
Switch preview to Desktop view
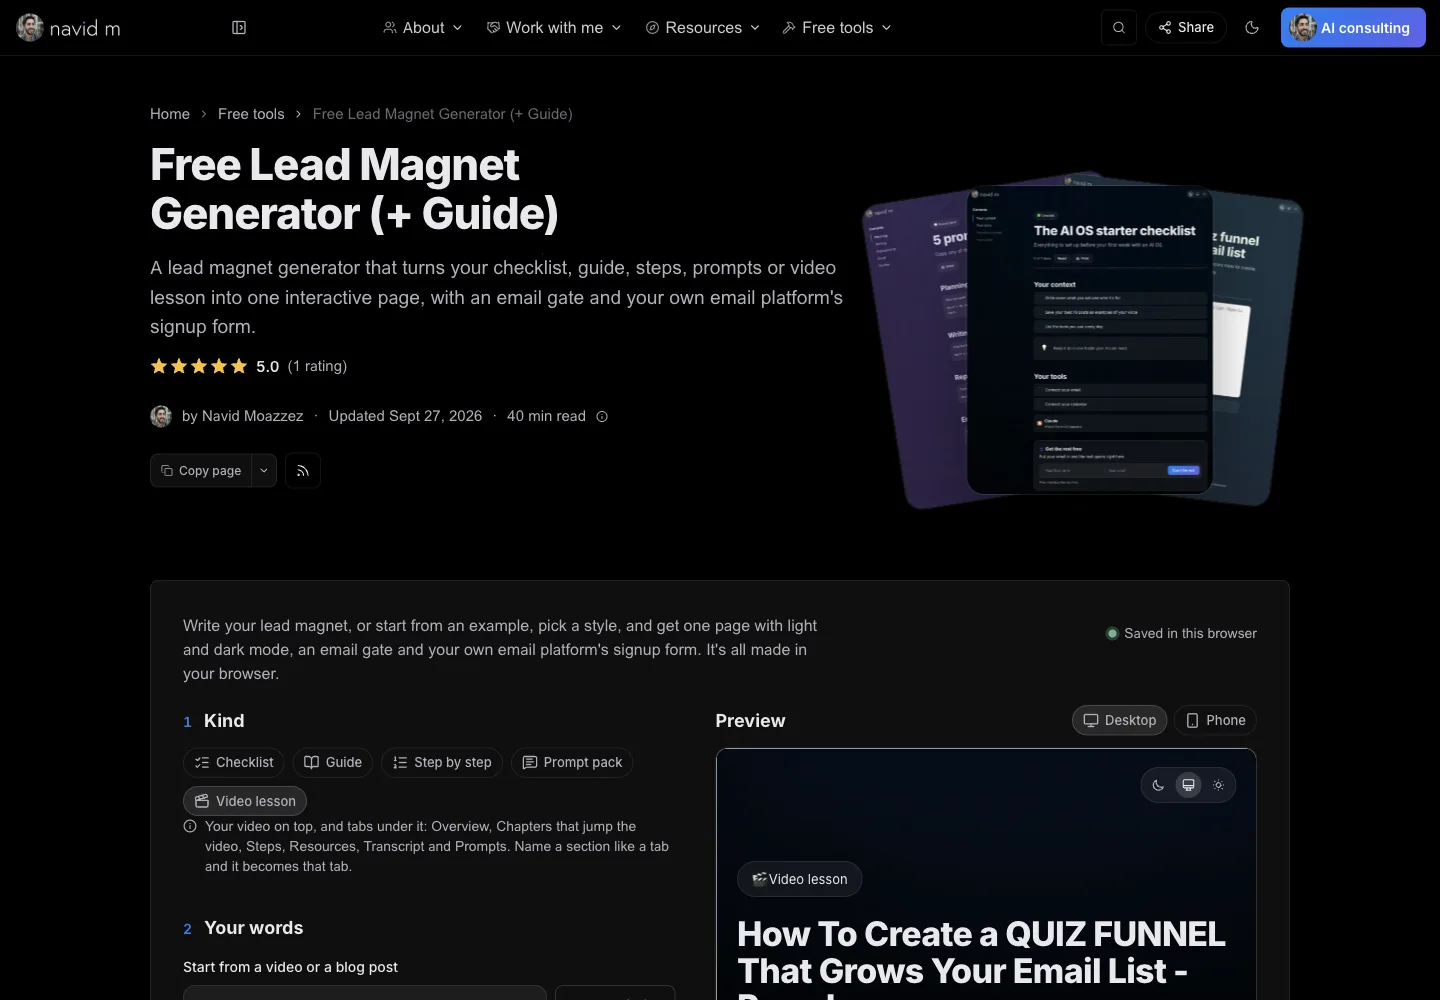point(1120,720)
